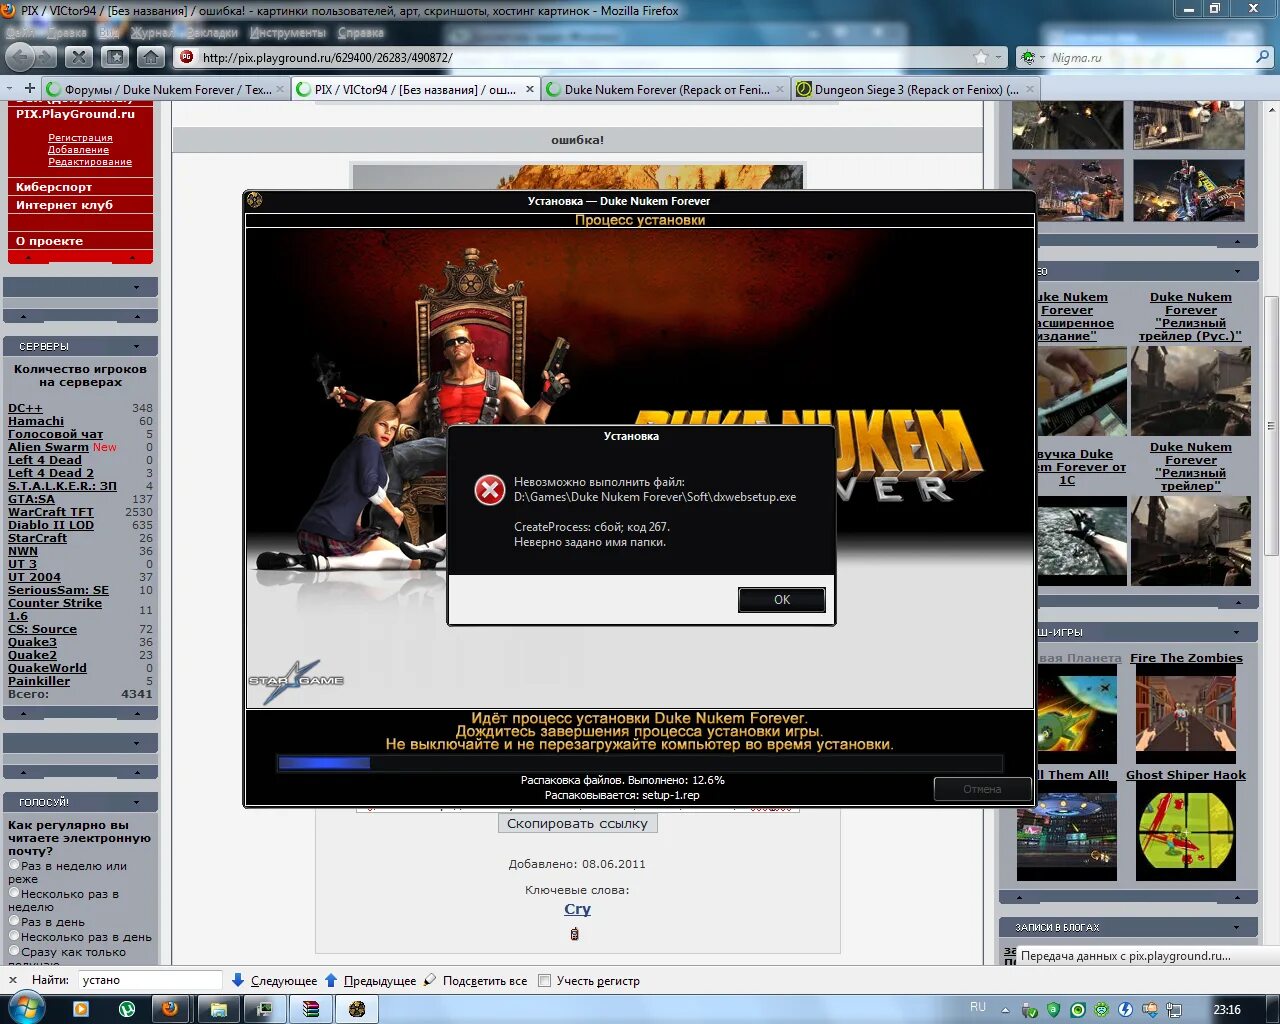
Task: Open the Закладки menu
Action: pos(211,32)
